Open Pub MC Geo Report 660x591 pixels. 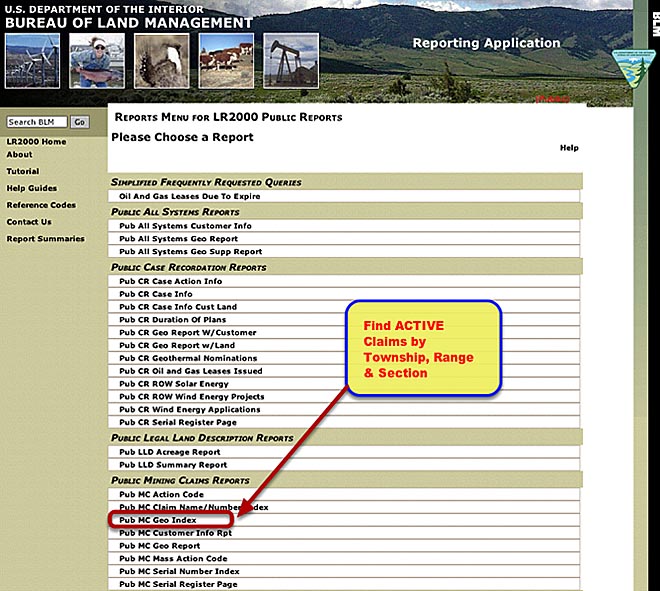[x=160, y=546]
